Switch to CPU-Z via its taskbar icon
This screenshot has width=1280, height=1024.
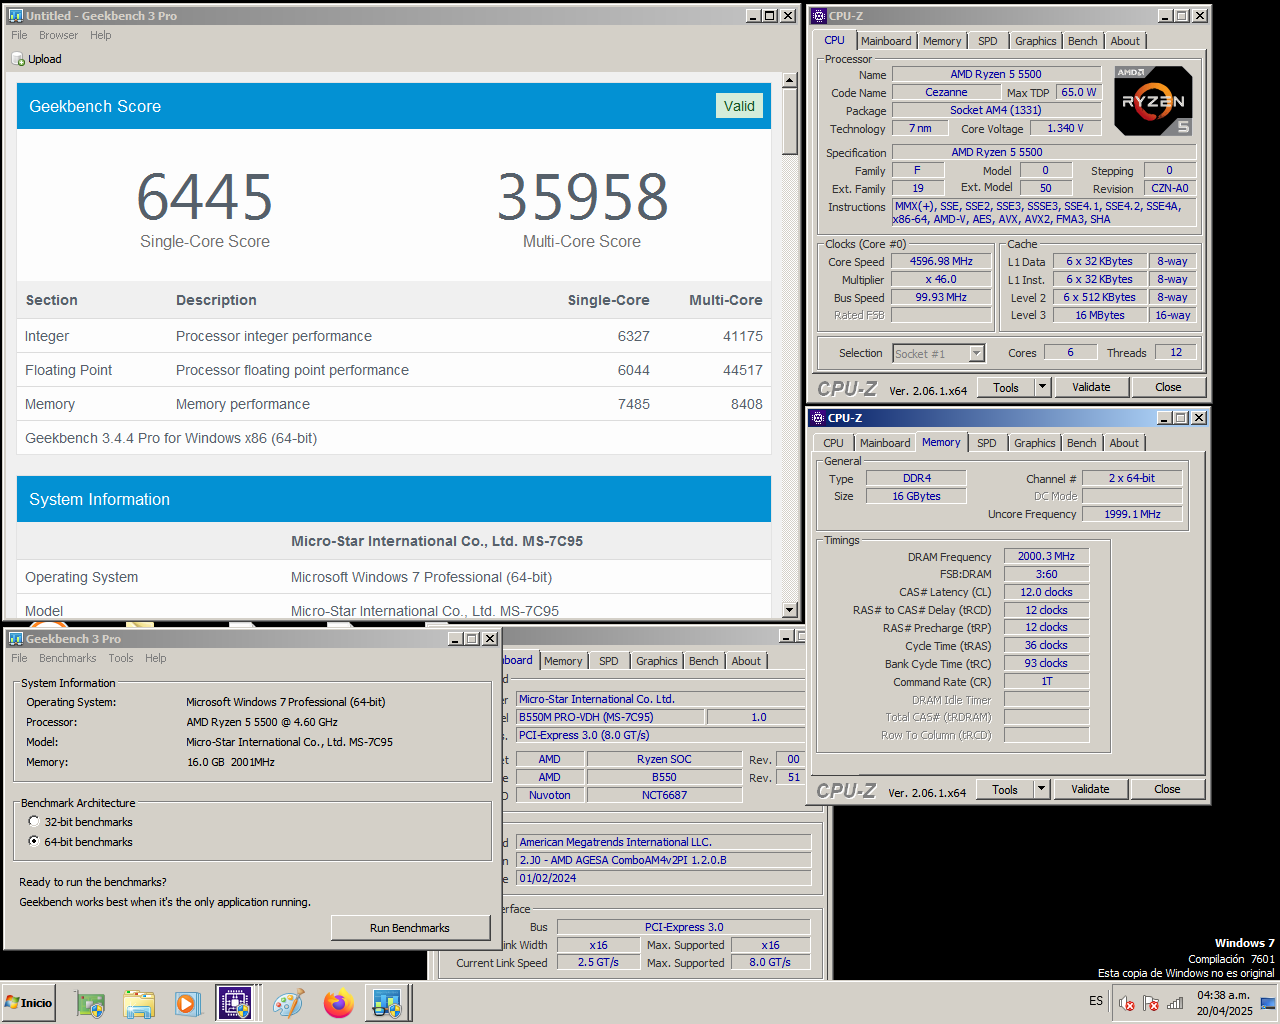click(x=235, y=1003)
